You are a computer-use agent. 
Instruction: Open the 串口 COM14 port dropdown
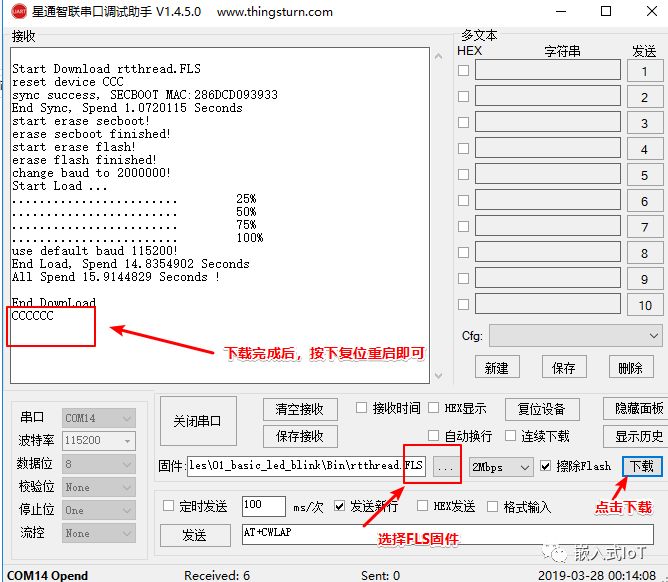(98, 418)
